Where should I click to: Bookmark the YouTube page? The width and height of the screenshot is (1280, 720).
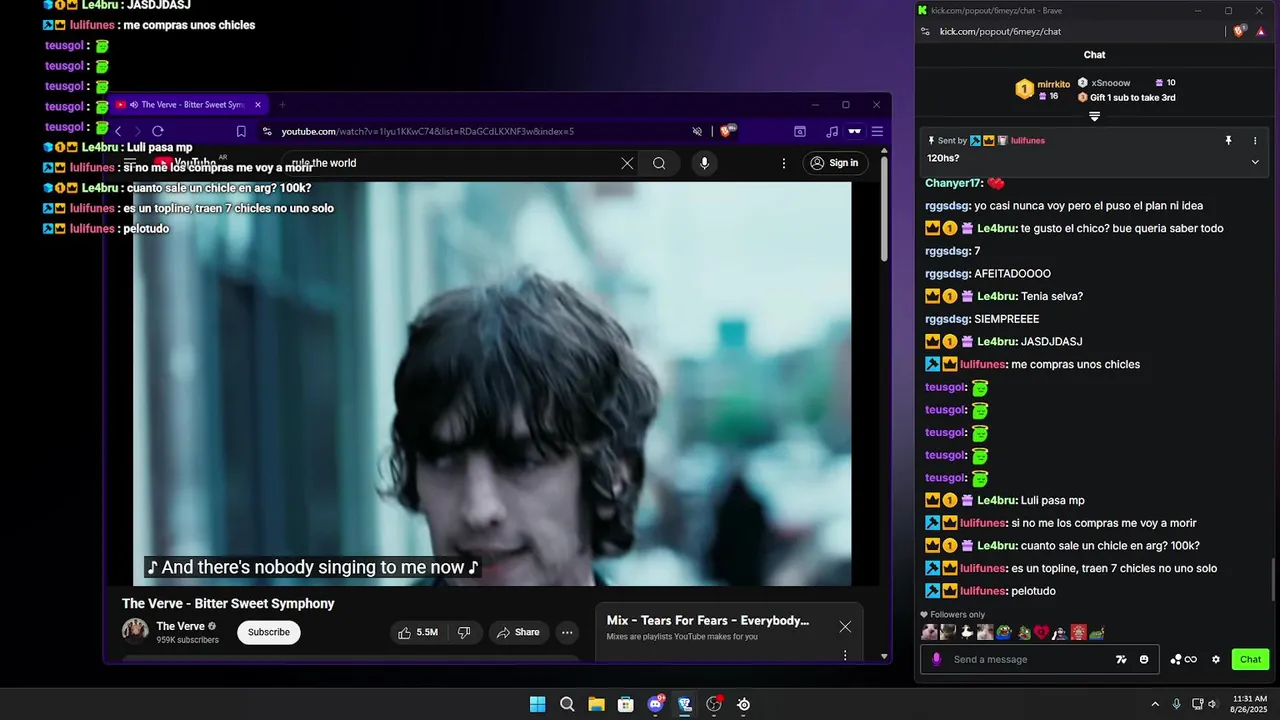[241, 131]
